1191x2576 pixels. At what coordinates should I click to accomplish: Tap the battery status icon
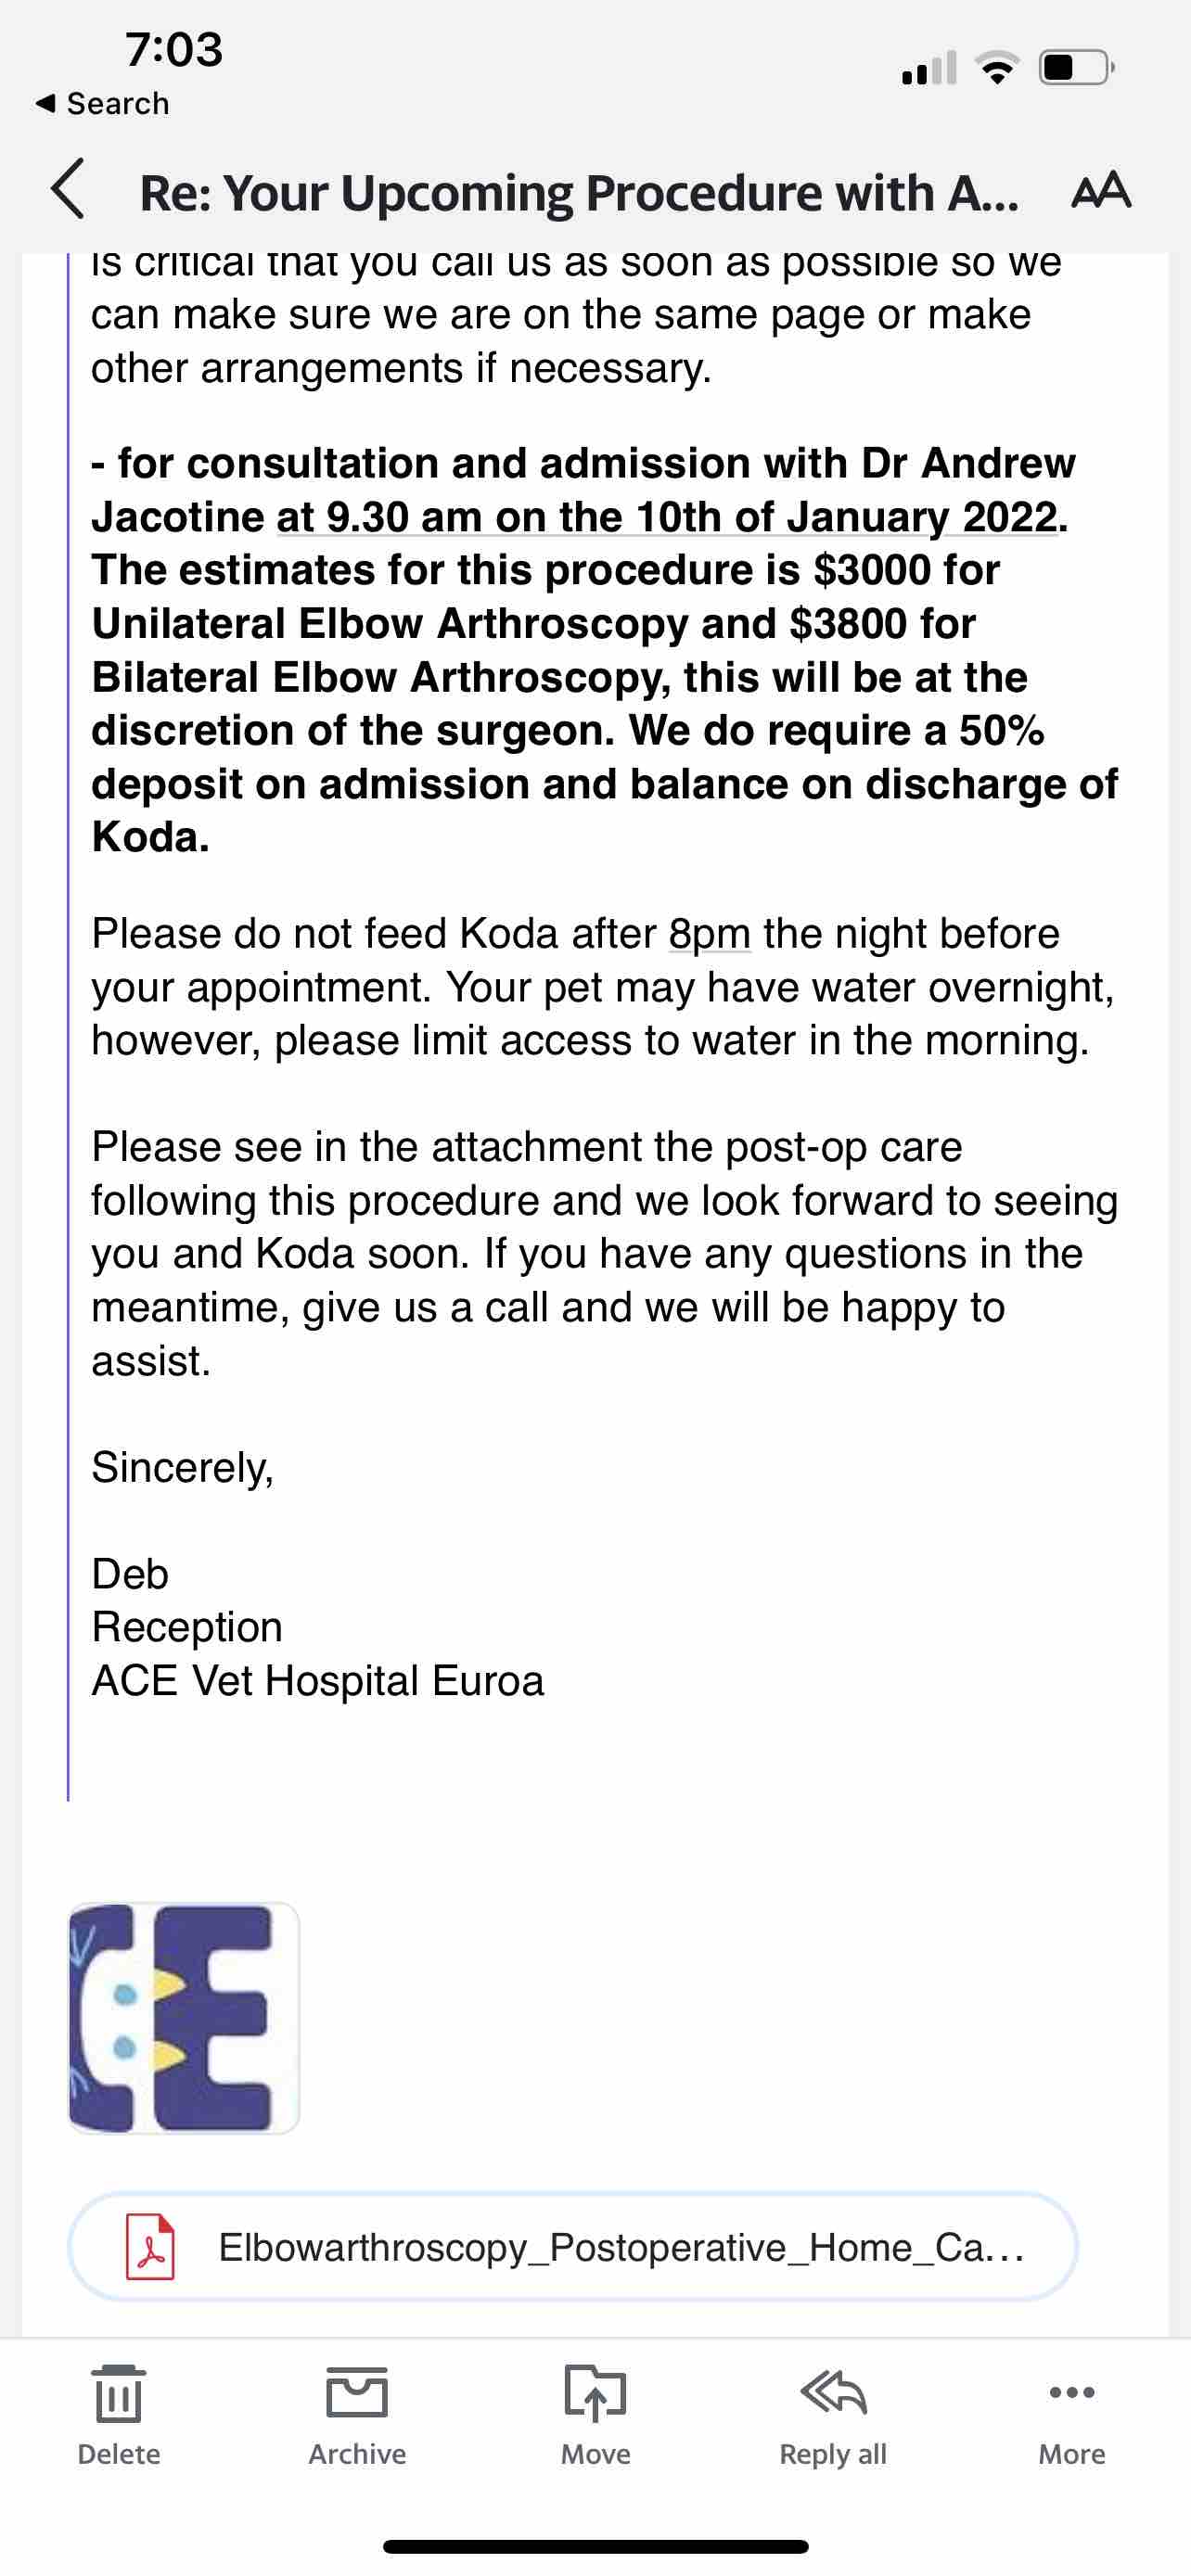click(1076, 68)
